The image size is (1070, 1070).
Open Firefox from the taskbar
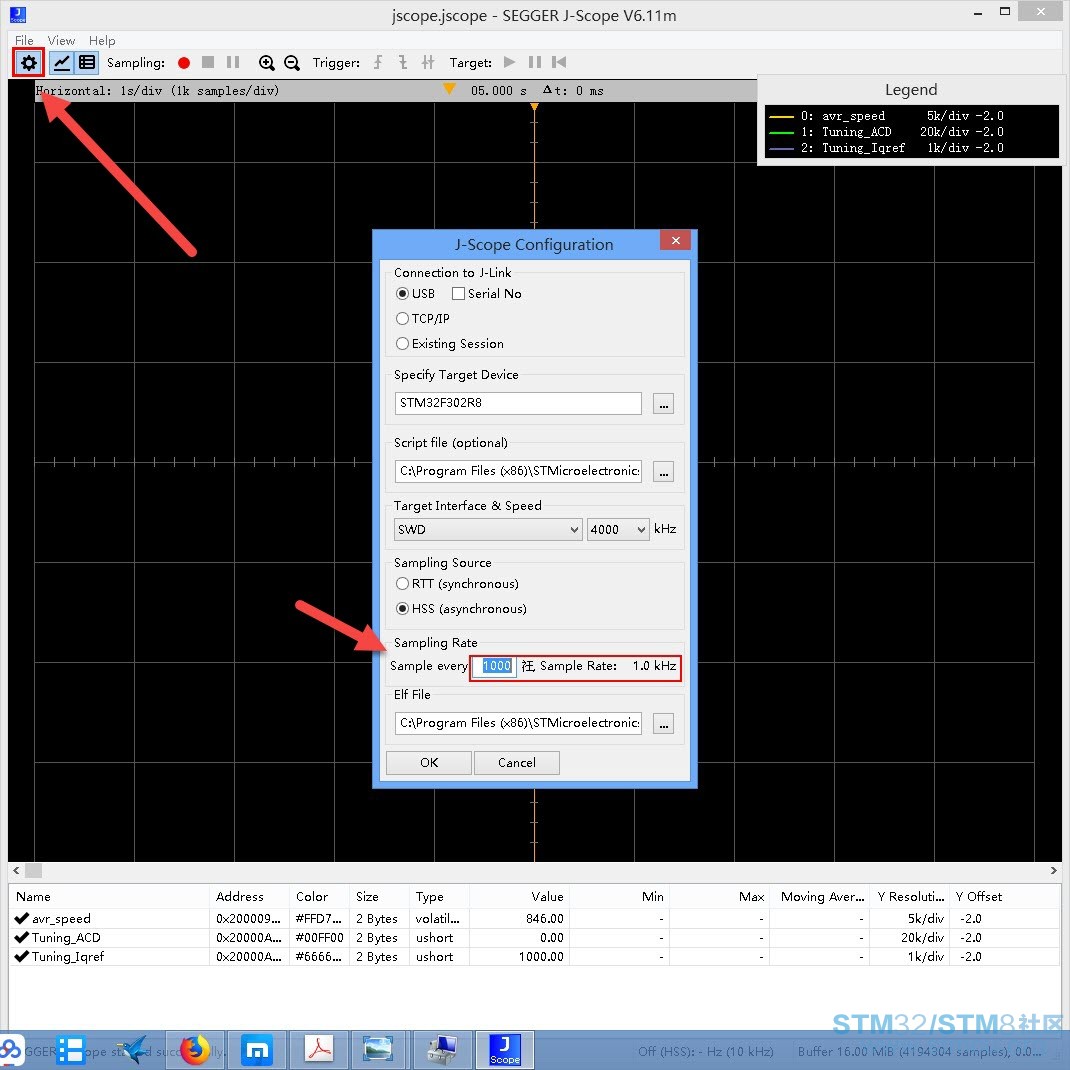194,1050
